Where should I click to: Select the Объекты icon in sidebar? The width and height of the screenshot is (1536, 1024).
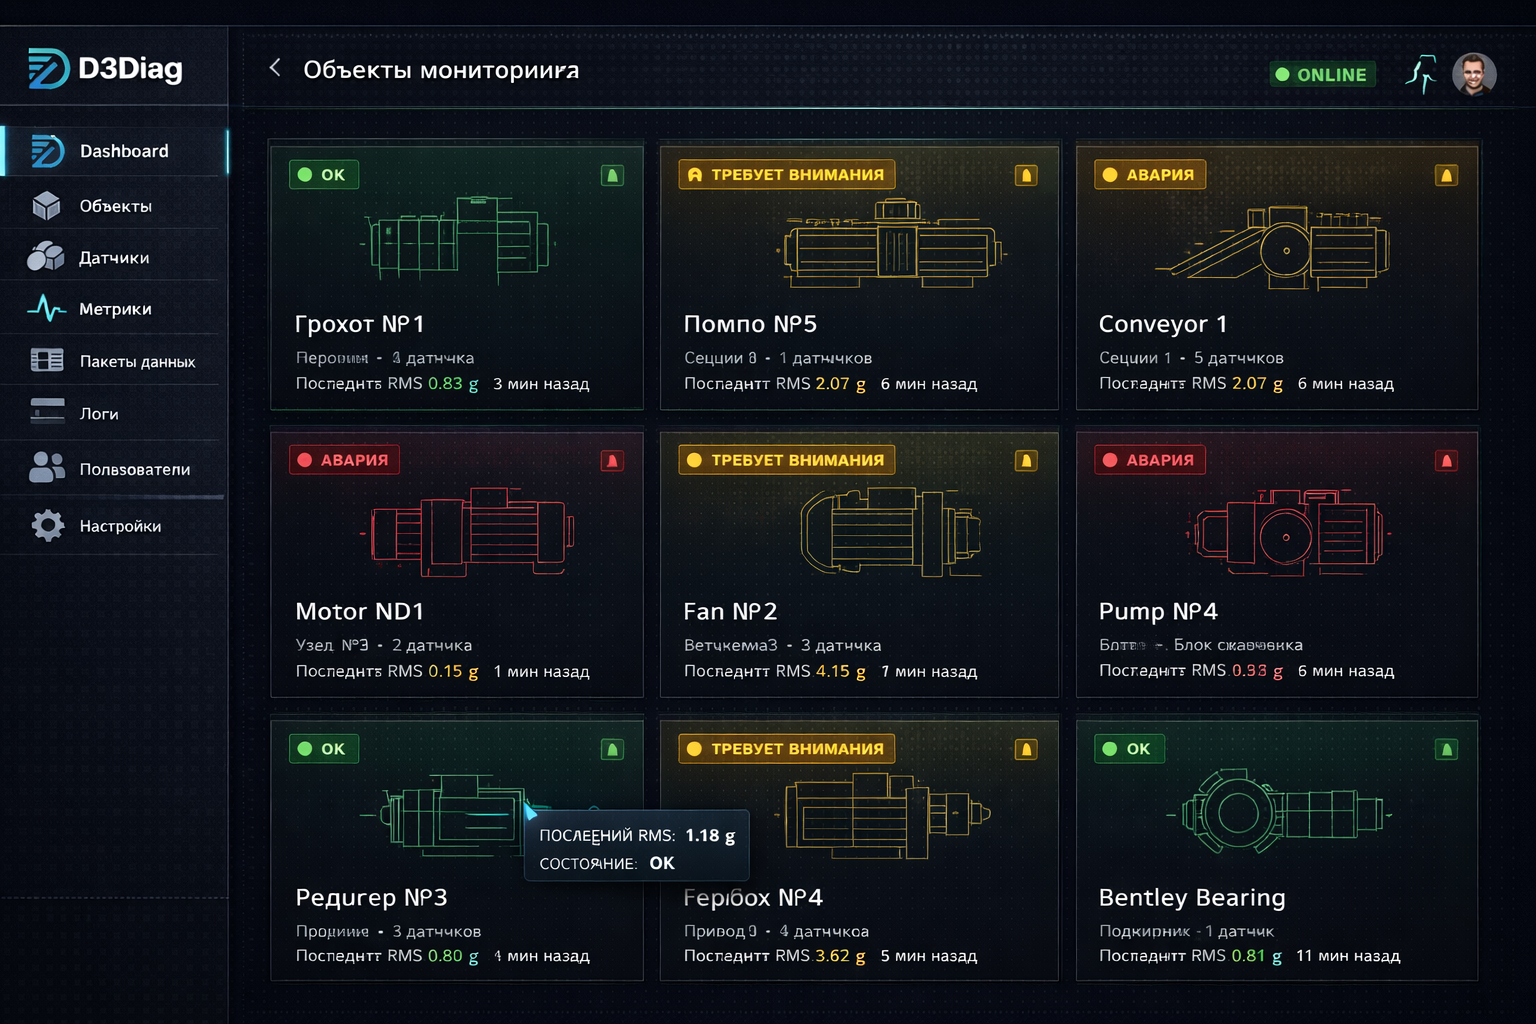47,205
